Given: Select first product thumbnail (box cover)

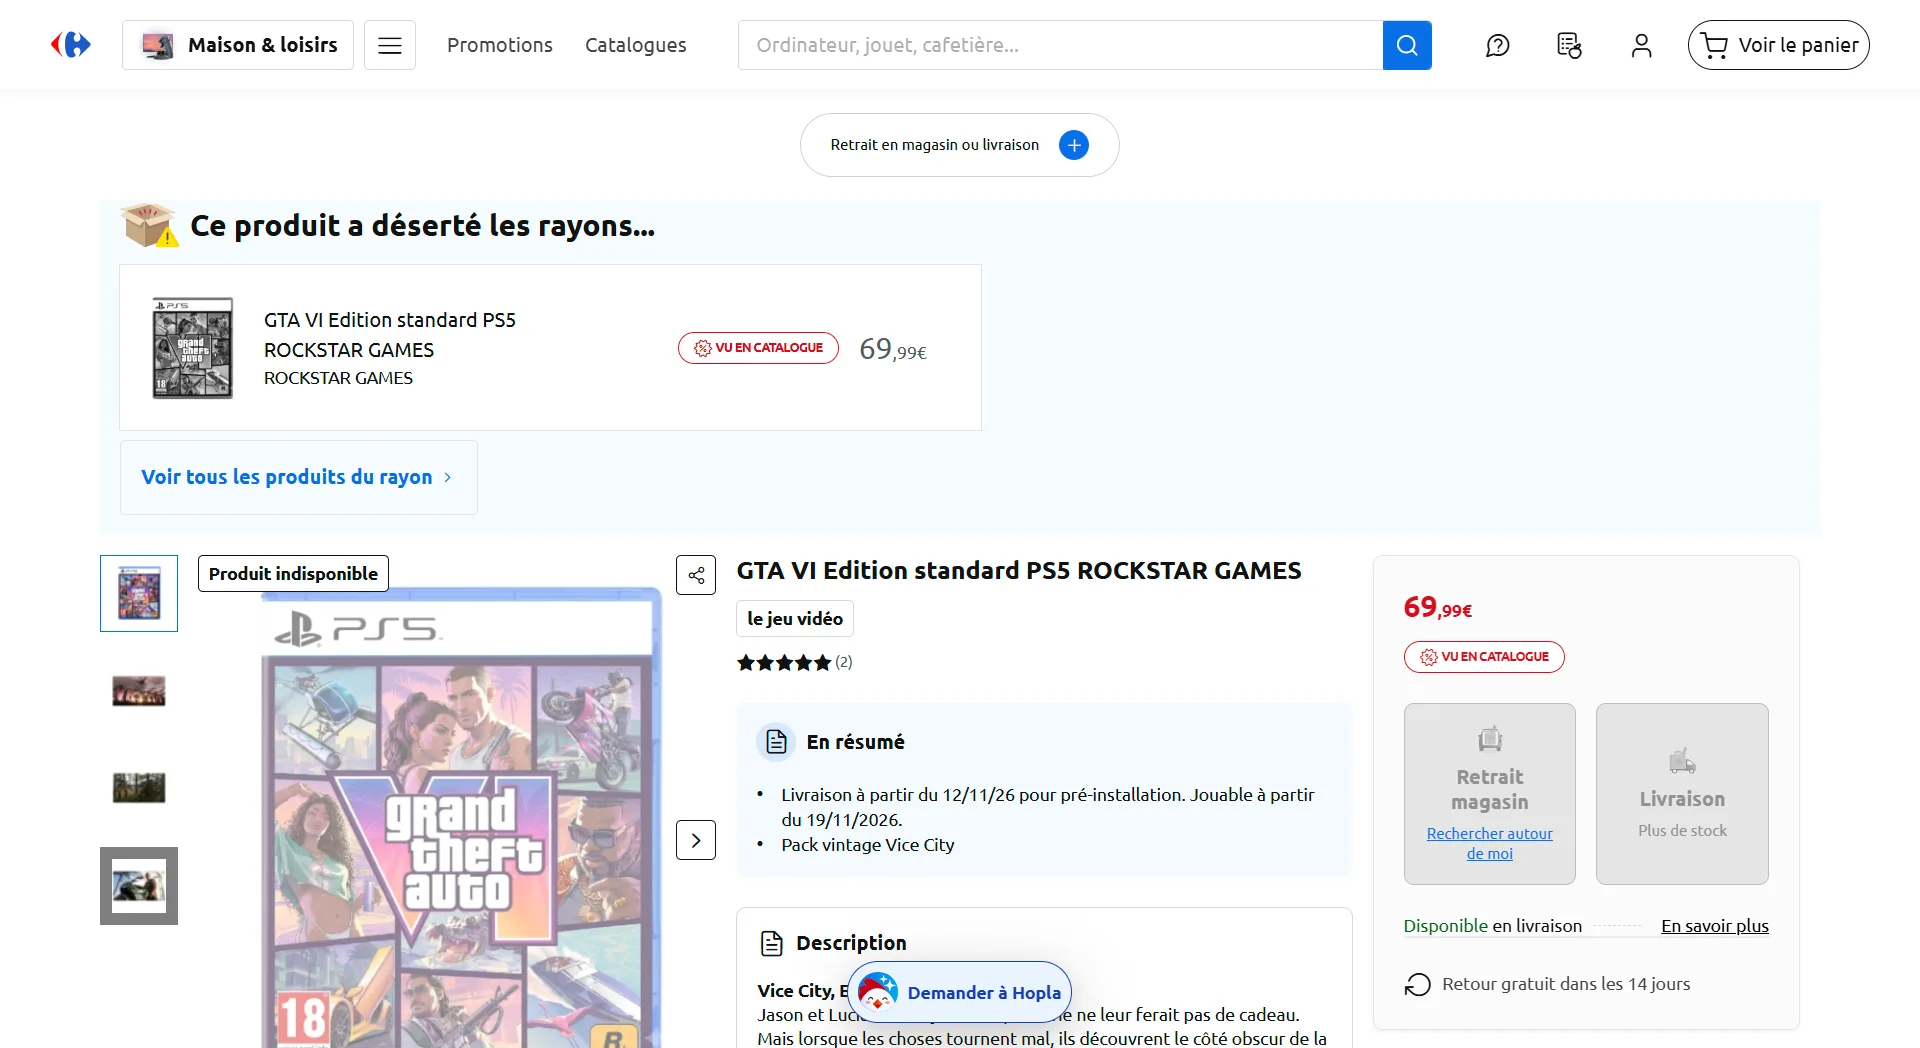Looking at the screenshot, I should point(139,593).
